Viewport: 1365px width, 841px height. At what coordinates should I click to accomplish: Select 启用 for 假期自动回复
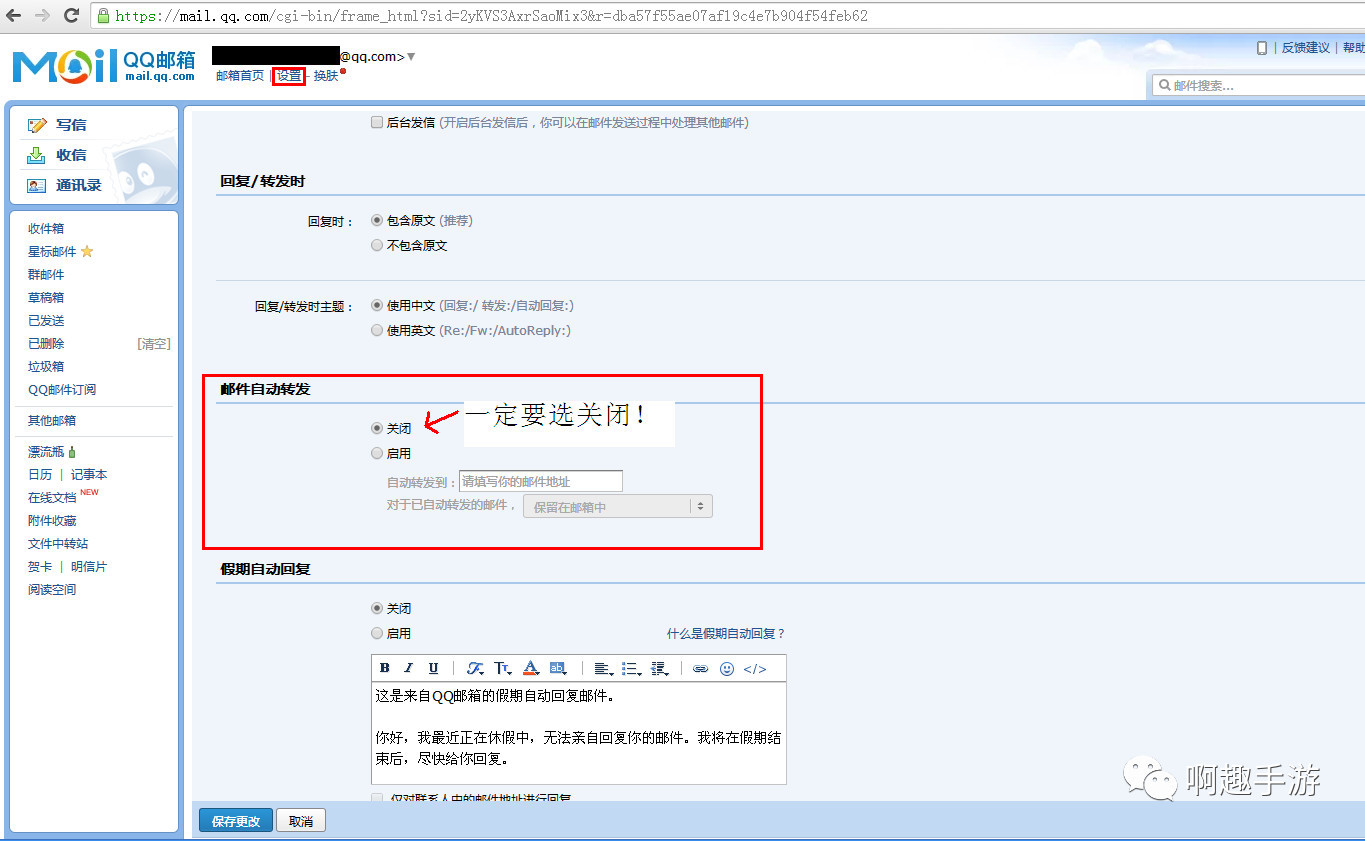(x=377, y=632)
